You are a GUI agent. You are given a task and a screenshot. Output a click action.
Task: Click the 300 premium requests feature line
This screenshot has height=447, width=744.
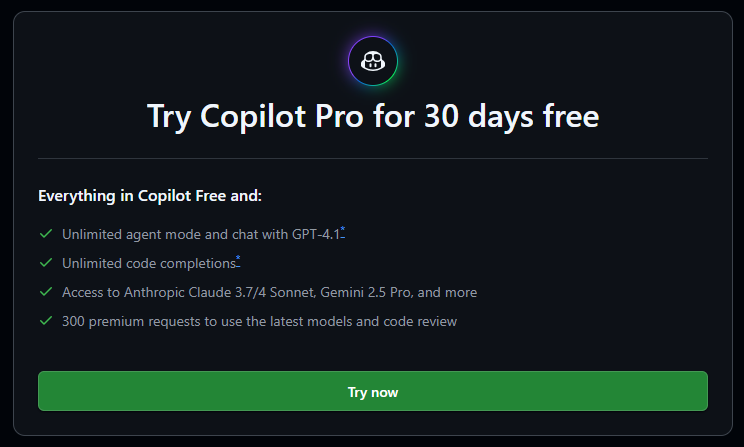pos(260,321)
